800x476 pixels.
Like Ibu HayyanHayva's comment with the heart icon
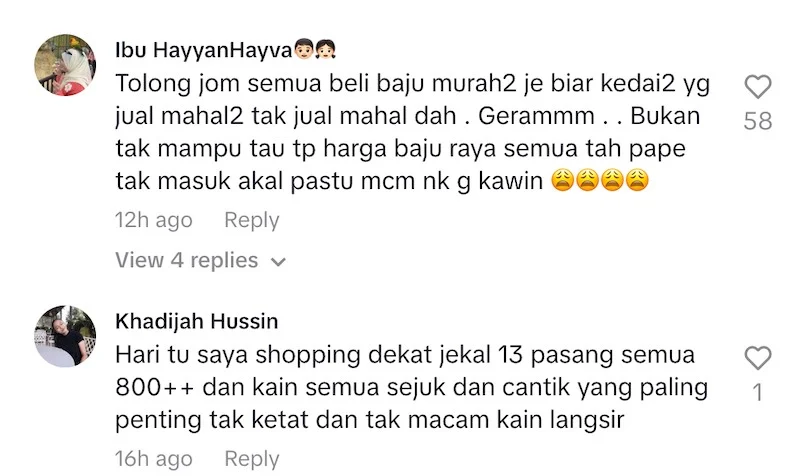pyautogui.click(x=758, y=86)
